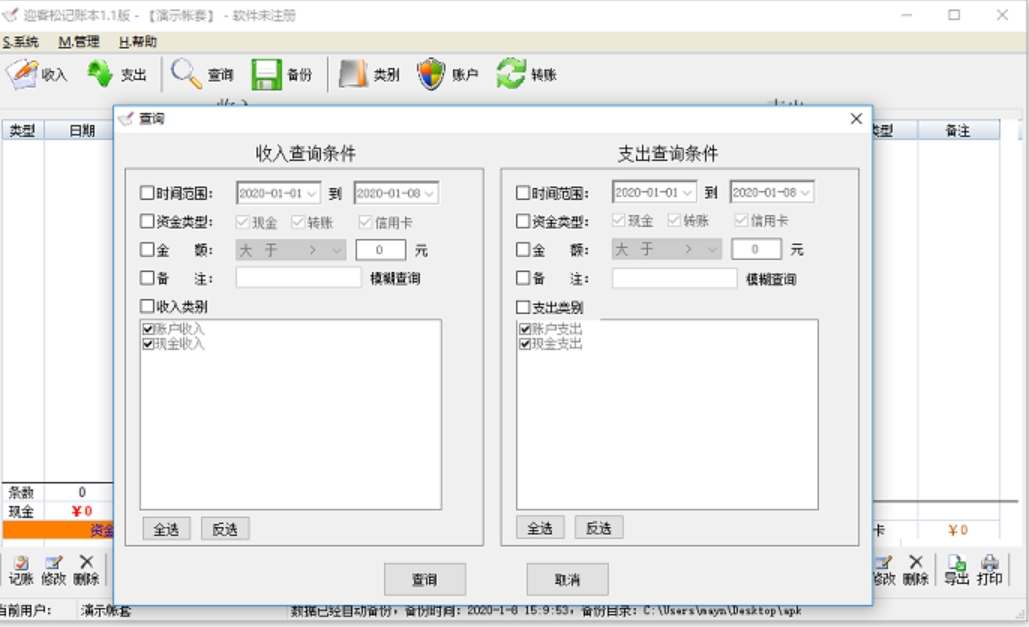Image resolution: width=1029 pixels, height=627 pixels.
Task: Toggle income 信用卡 fund type checkbox
Action: (365, 222)
